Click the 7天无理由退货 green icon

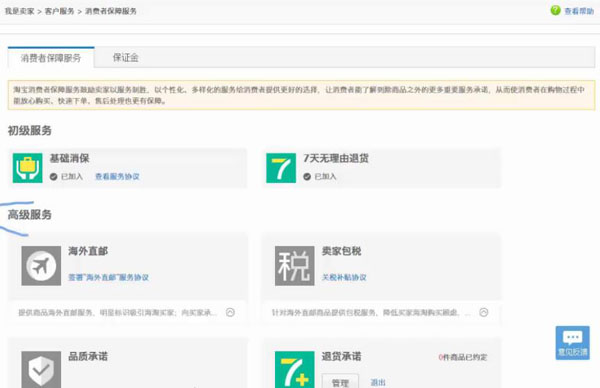(281, 168)
